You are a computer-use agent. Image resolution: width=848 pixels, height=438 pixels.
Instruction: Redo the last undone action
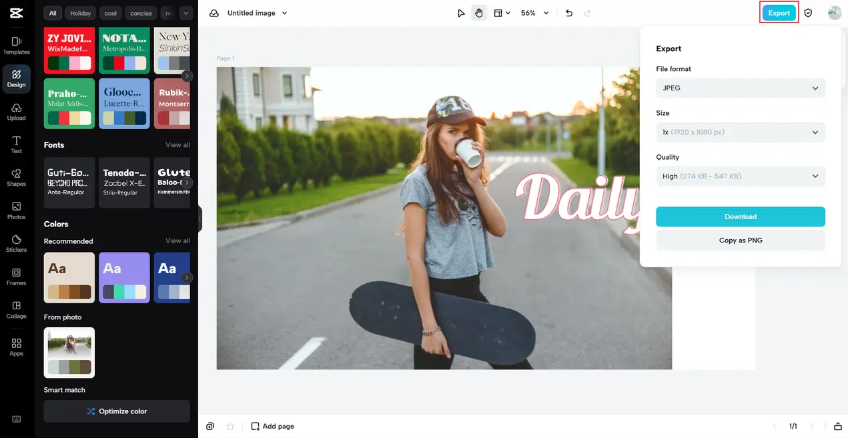(587, 13)
